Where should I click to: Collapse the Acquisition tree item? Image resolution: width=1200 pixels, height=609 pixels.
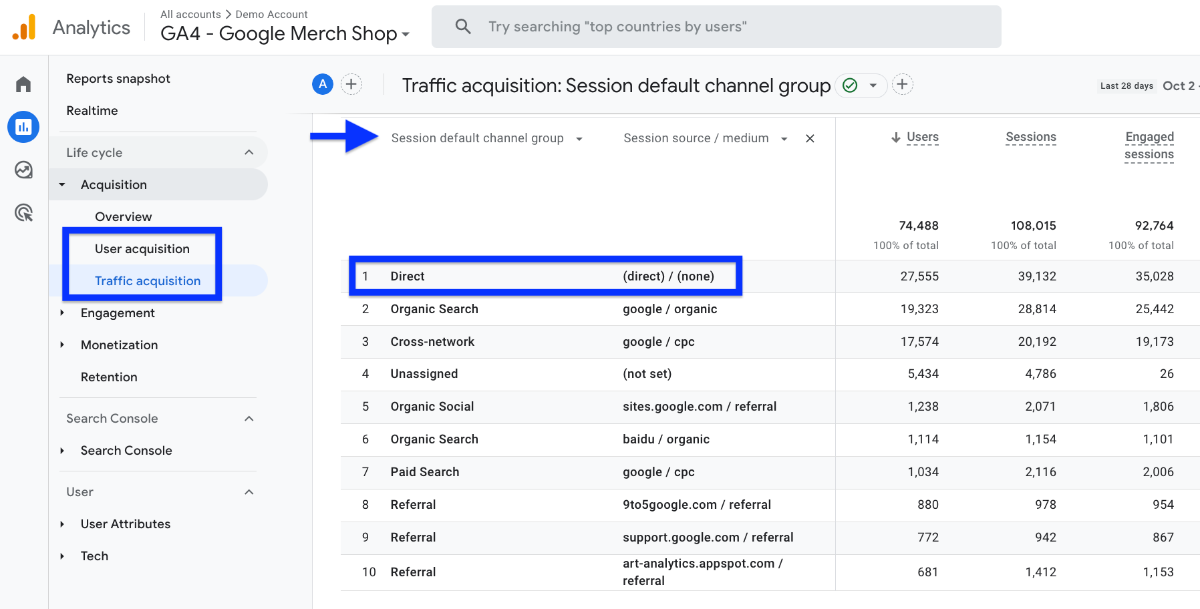coord(62,185)
